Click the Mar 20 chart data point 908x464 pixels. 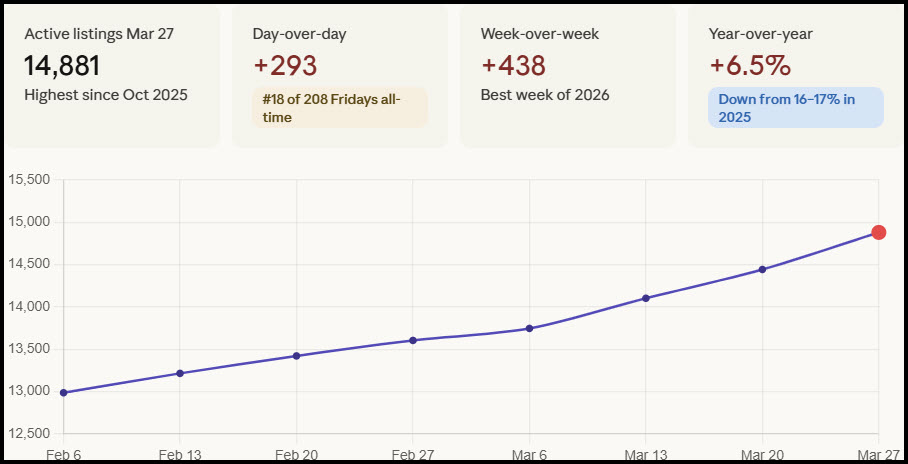point(762,269)
